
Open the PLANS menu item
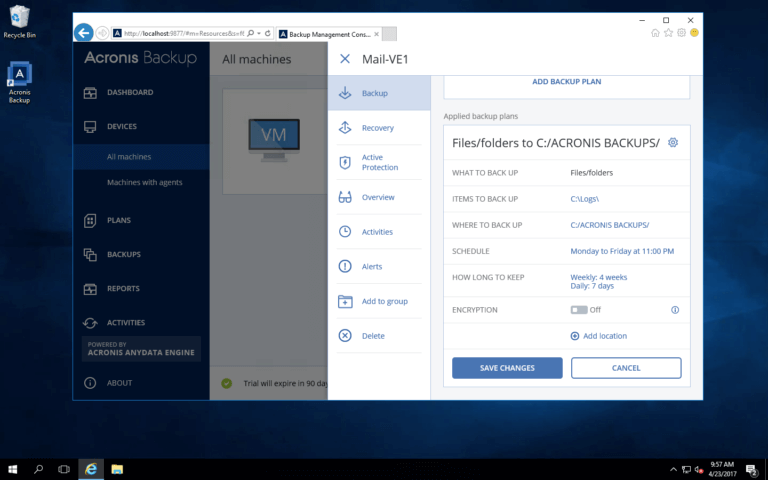119,220
